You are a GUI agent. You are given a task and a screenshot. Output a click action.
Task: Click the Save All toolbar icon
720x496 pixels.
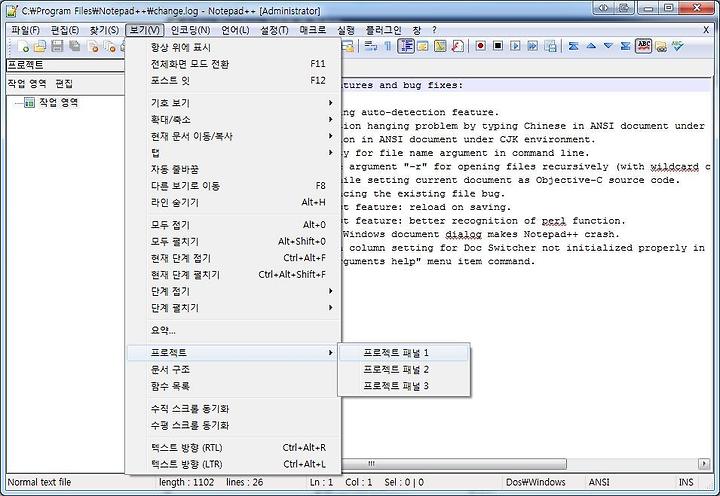tap(74, 46)
